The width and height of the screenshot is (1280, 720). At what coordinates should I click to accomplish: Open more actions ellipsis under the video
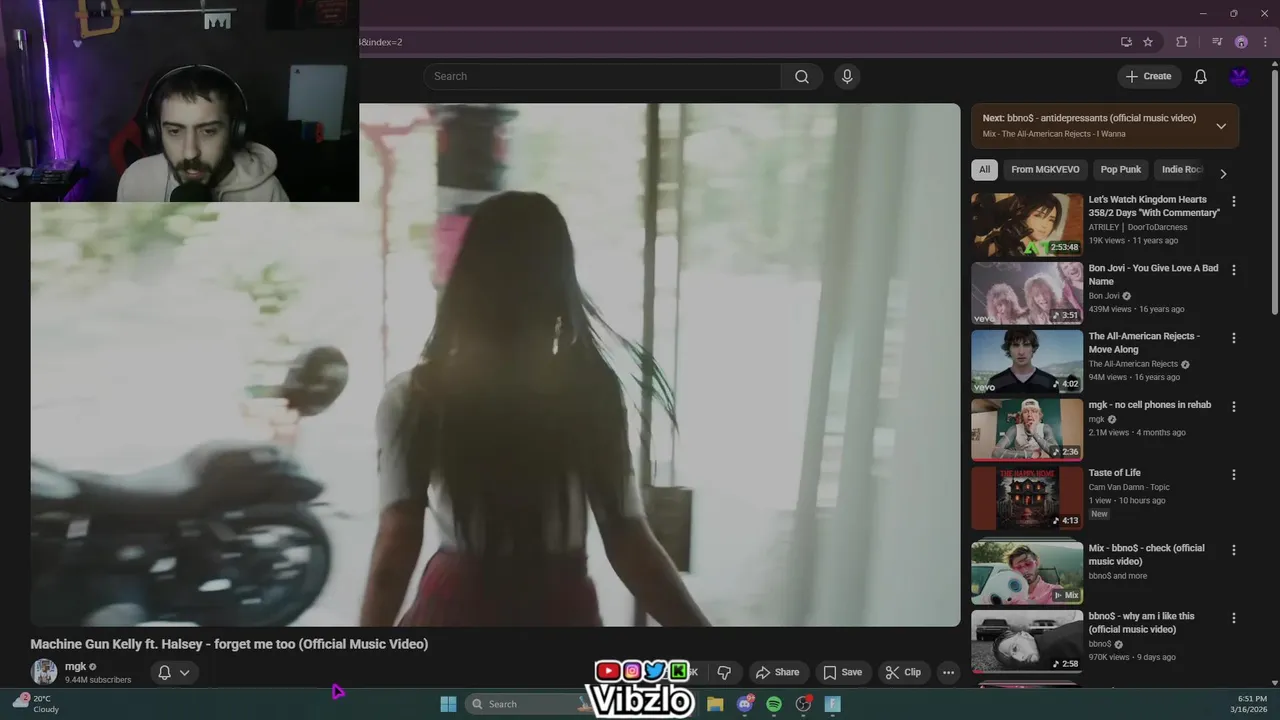pyautogui.click(x=948, y=672)
